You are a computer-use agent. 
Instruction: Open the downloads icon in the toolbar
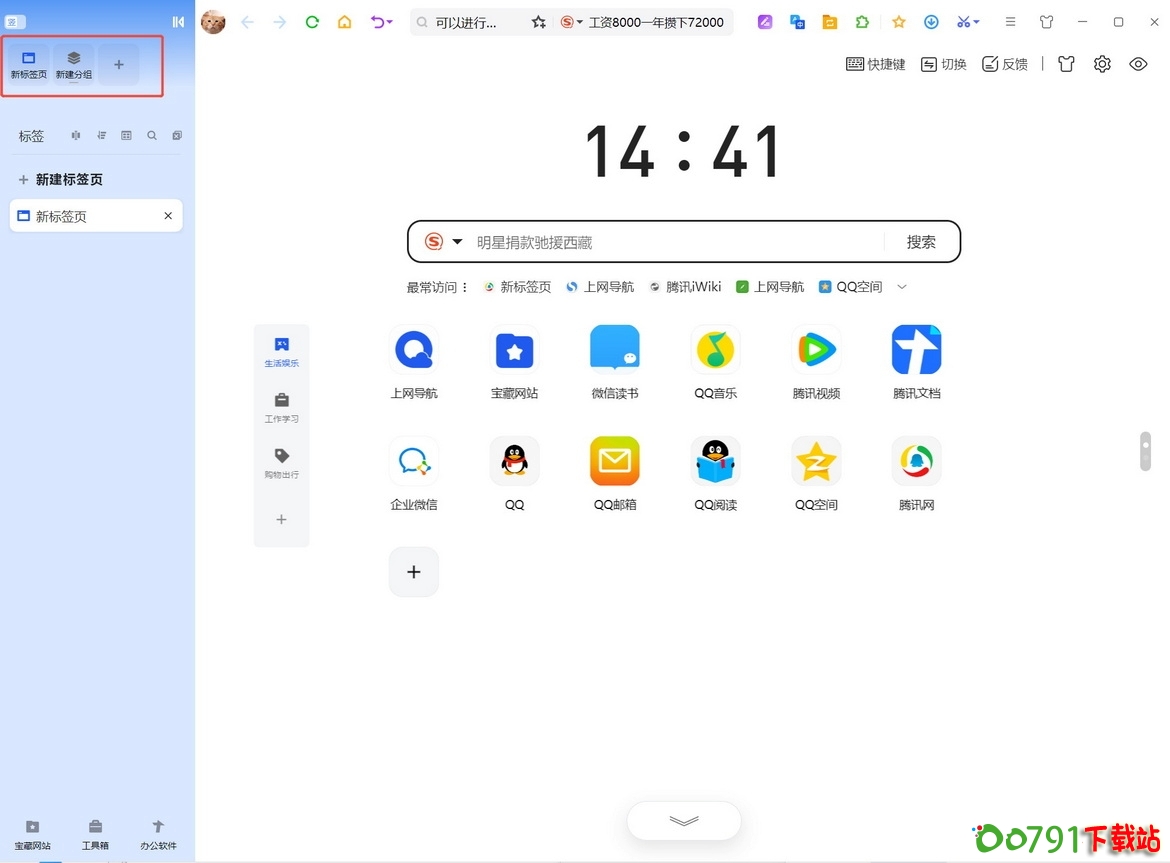[931, 21]
